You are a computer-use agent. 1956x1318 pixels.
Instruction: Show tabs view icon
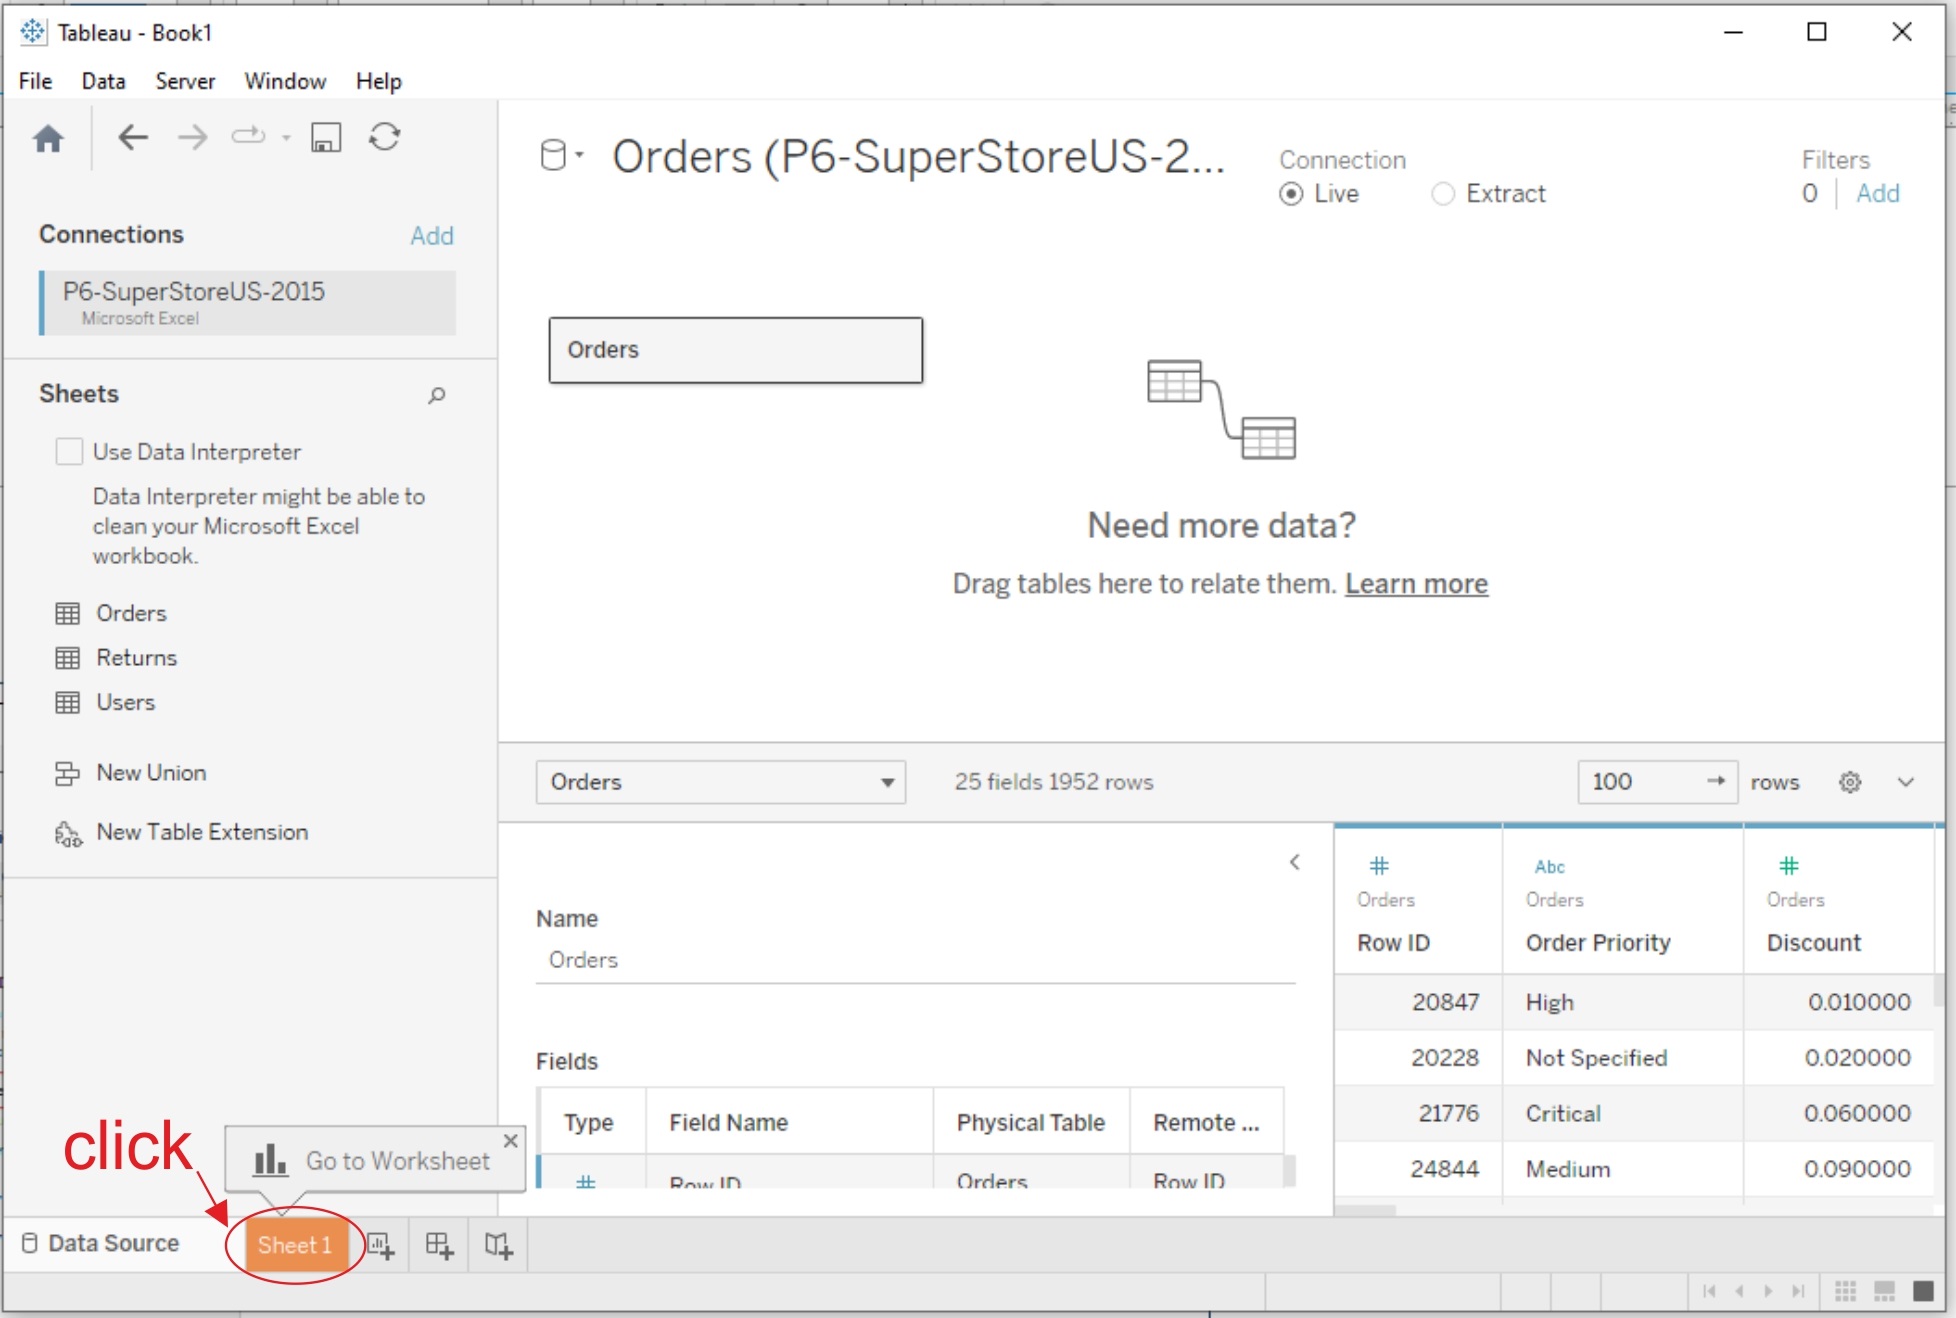[x=1923, y=1291]
